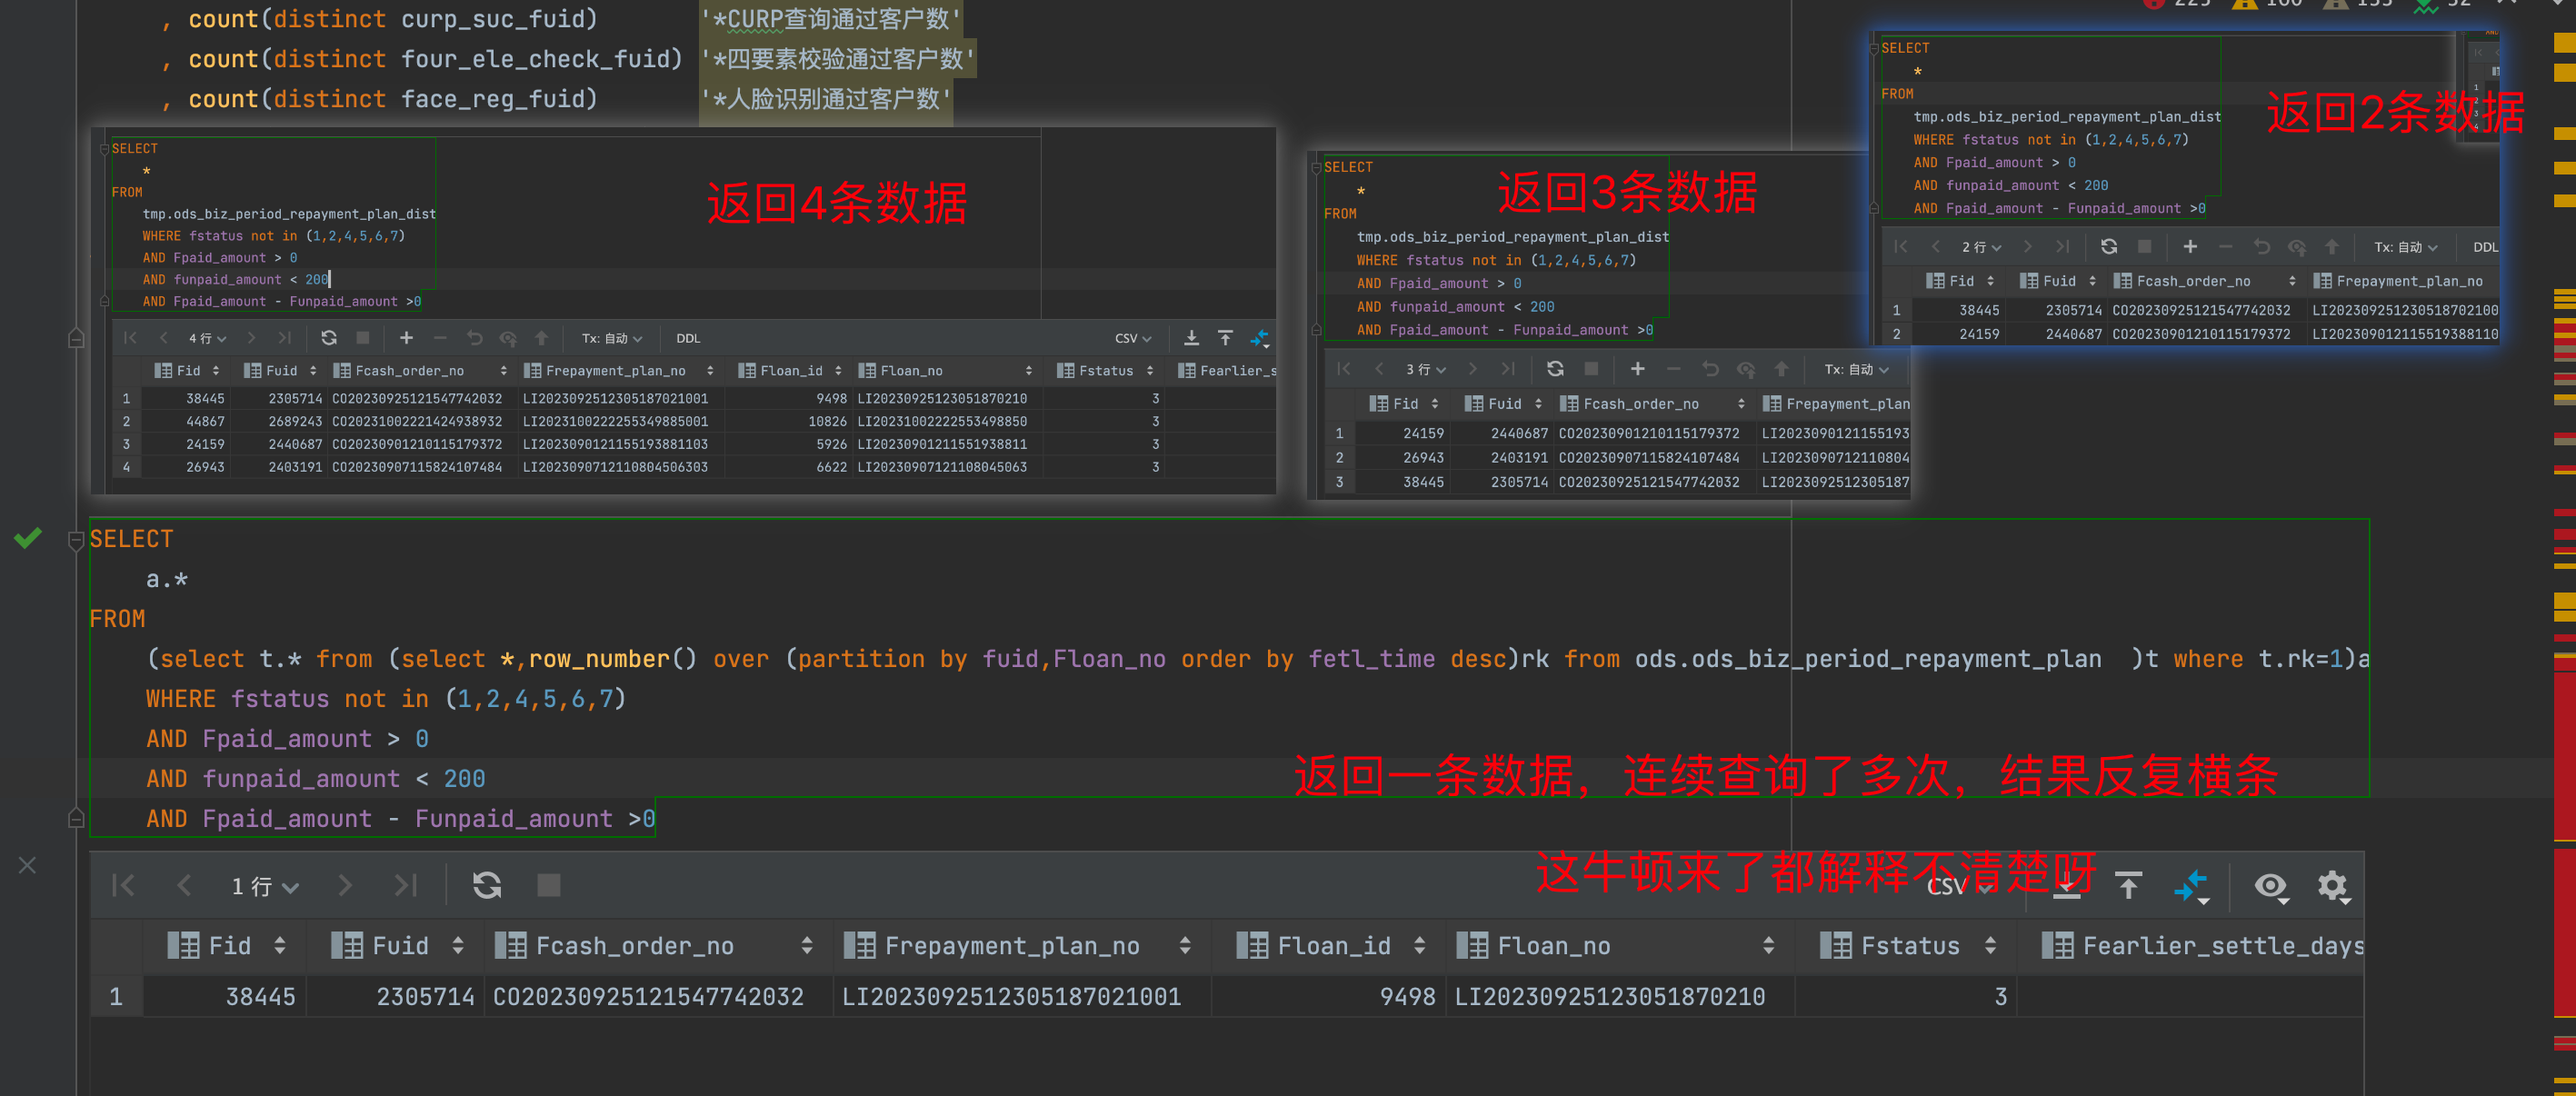Viewport: 2576px width, 1096px height.
Task: Reload the 1-row result grid
Action: (x=487, y=885)
